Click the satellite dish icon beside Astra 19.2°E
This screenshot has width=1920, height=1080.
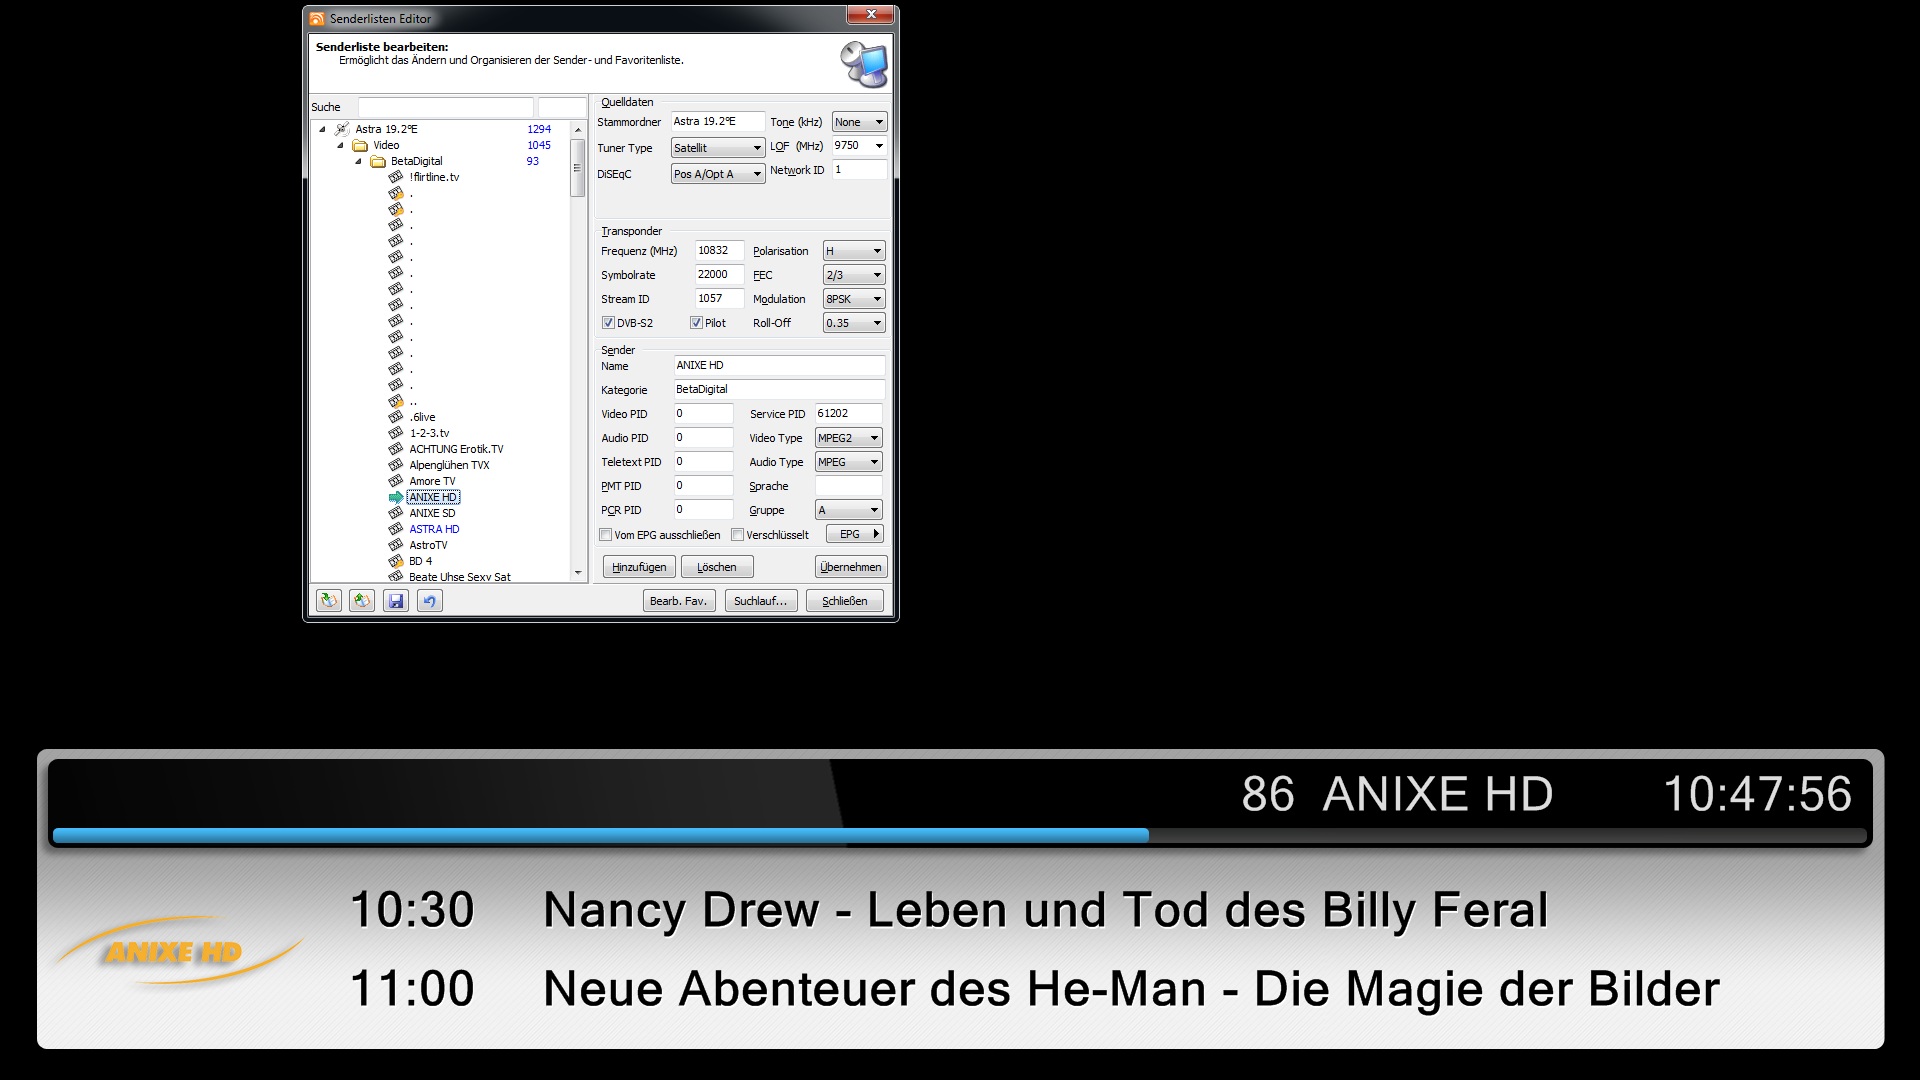tap(342, 129)
